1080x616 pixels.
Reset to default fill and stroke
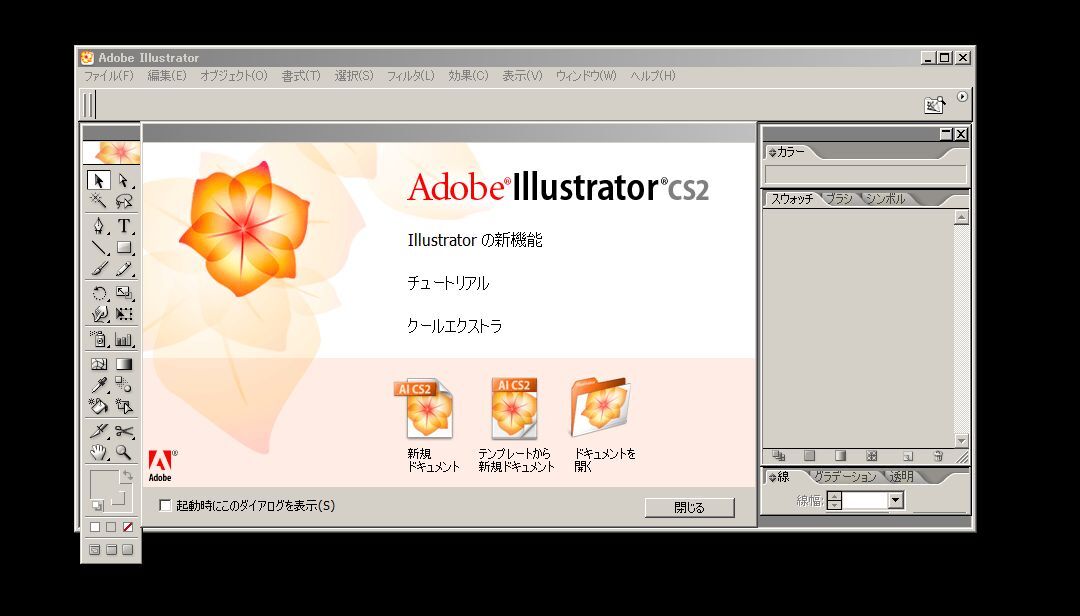click(97, 506)
